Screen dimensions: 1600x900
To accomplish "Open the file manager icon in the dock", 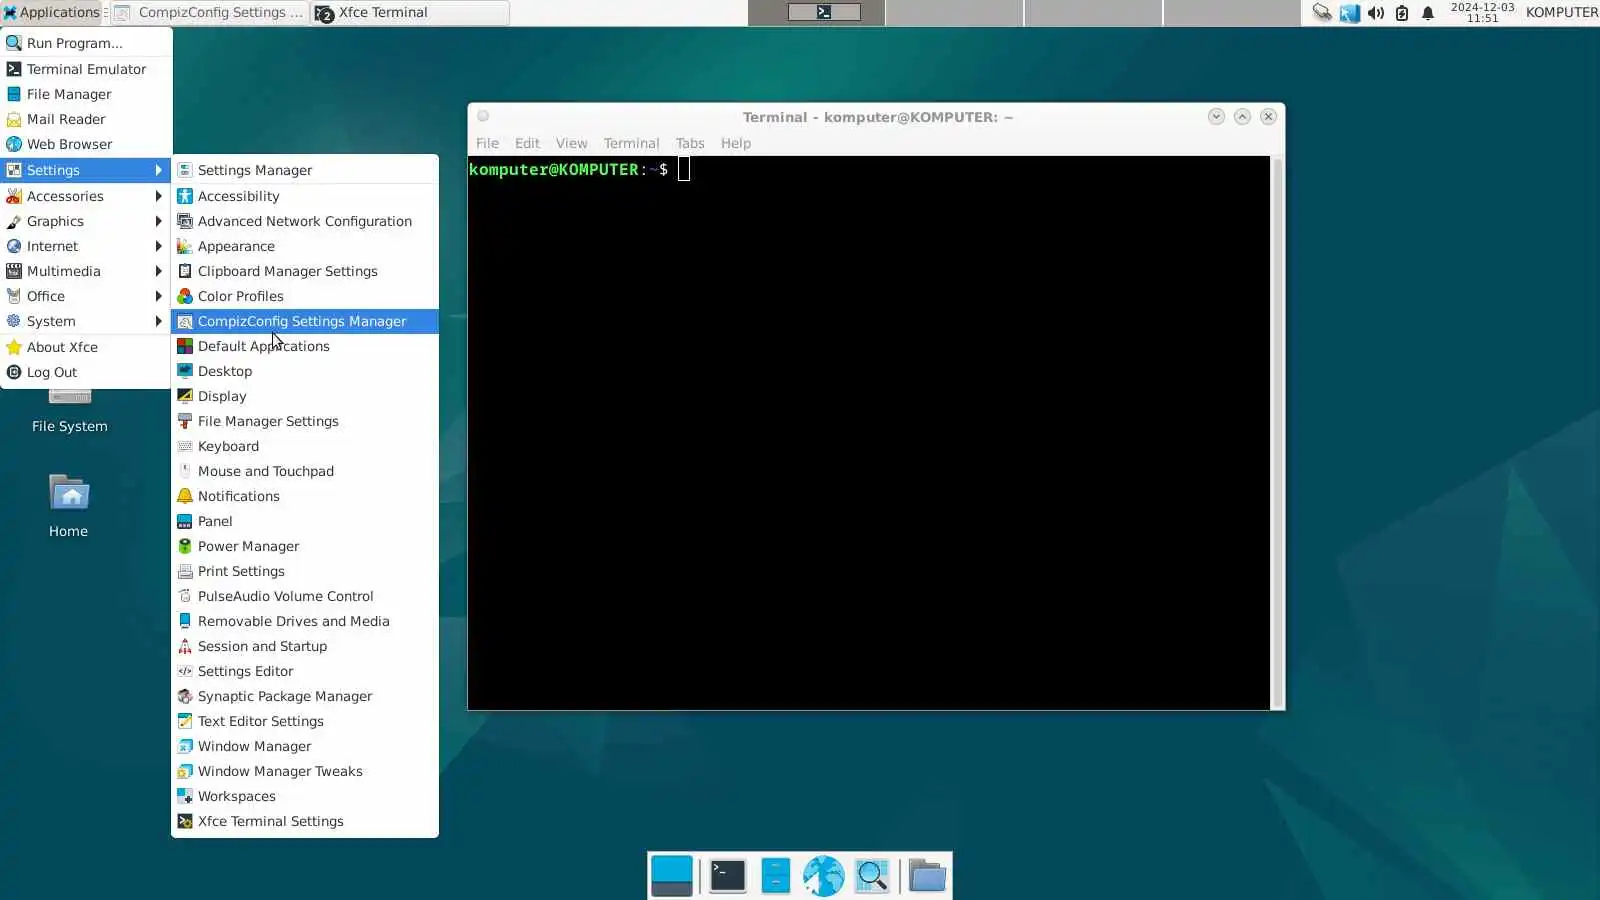I will pos(775,875).
